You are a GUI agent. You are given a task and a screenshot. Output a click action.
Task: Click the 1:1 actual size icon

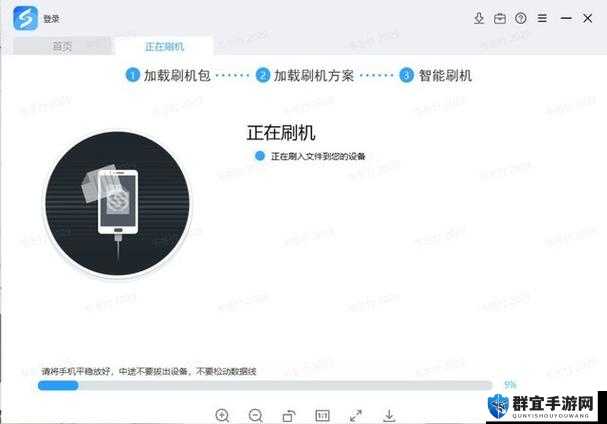click(x=322, y=416)
